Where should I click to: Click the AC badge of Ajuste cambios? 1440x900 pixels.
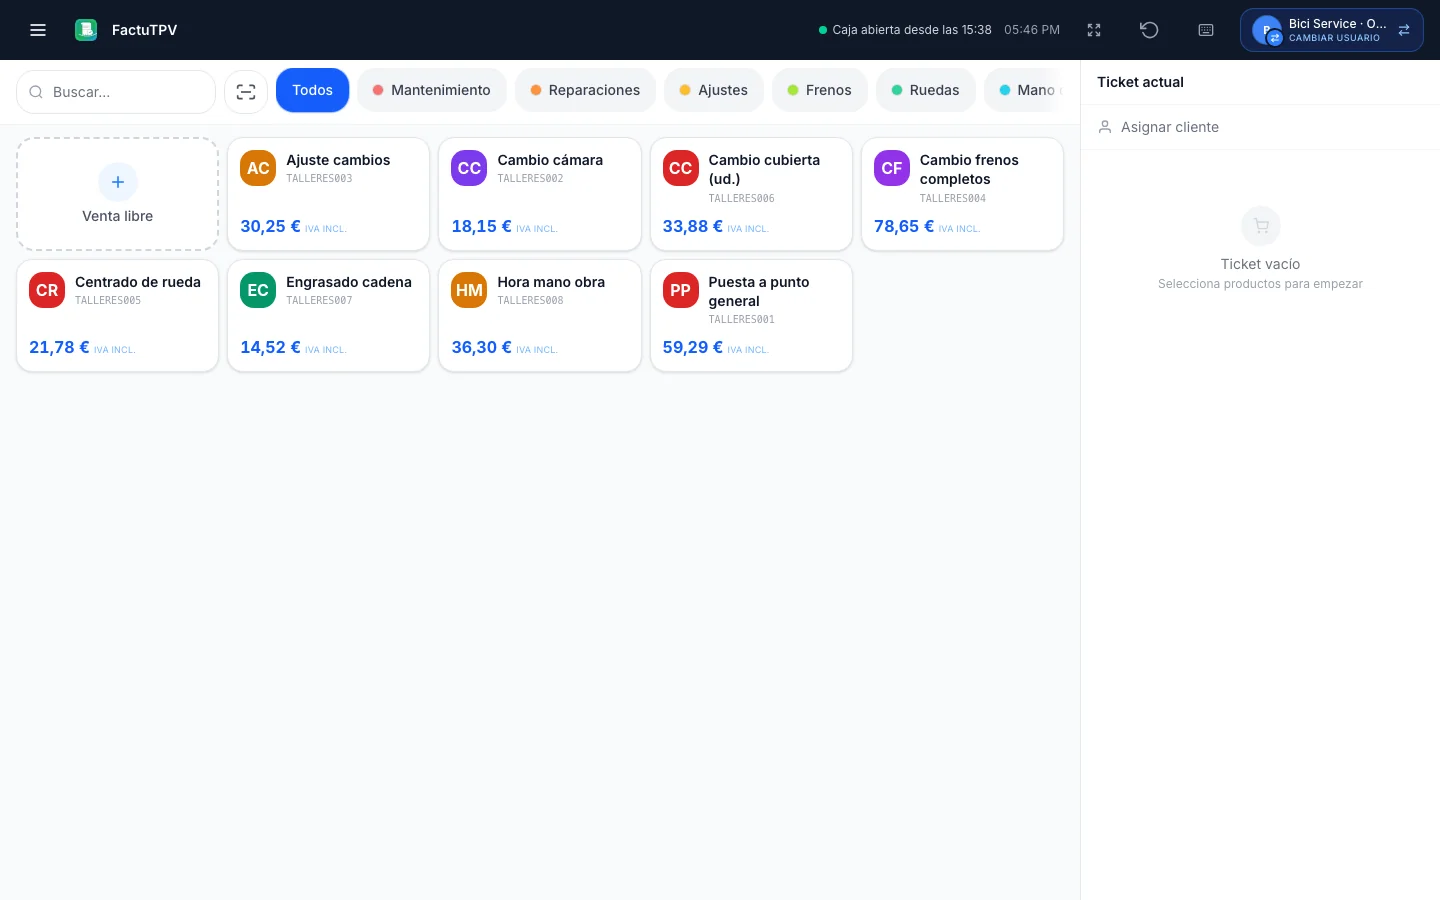click(x=258, y=168)
